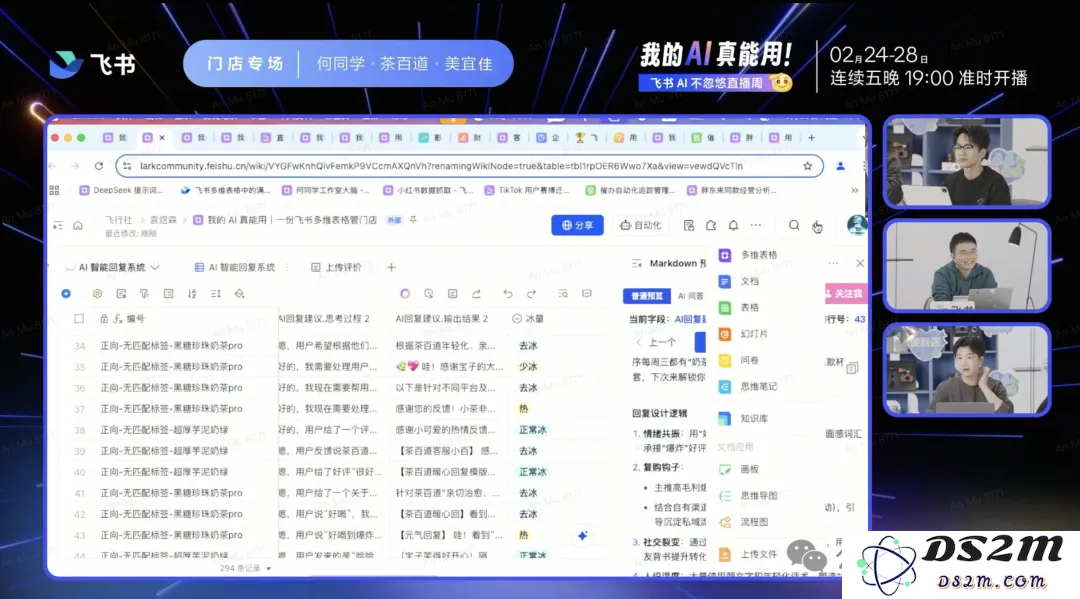
Task: Expand the AI 智能回复系统 table dropdown
Action: click(155, 267)
